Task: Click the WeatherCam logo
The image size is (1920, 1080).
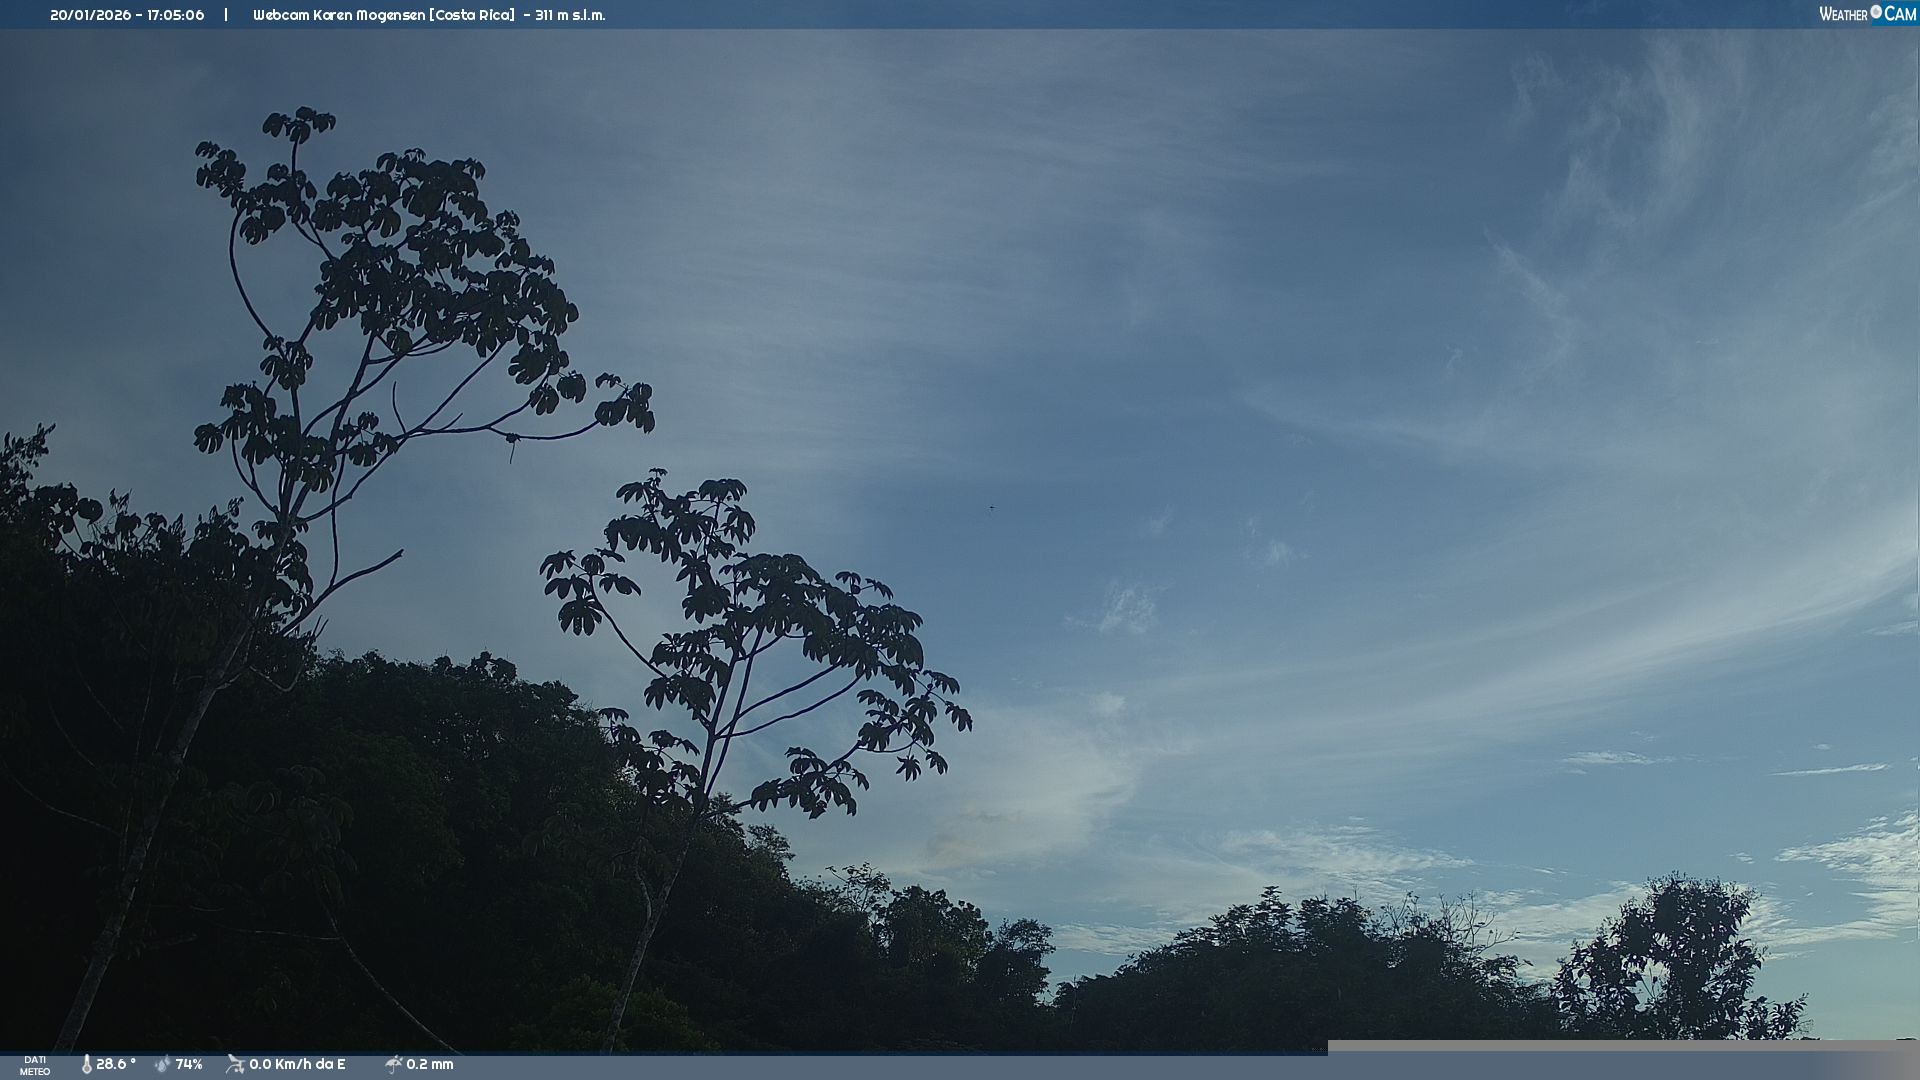Action: pyautogui.click(x=1867, y=14)
